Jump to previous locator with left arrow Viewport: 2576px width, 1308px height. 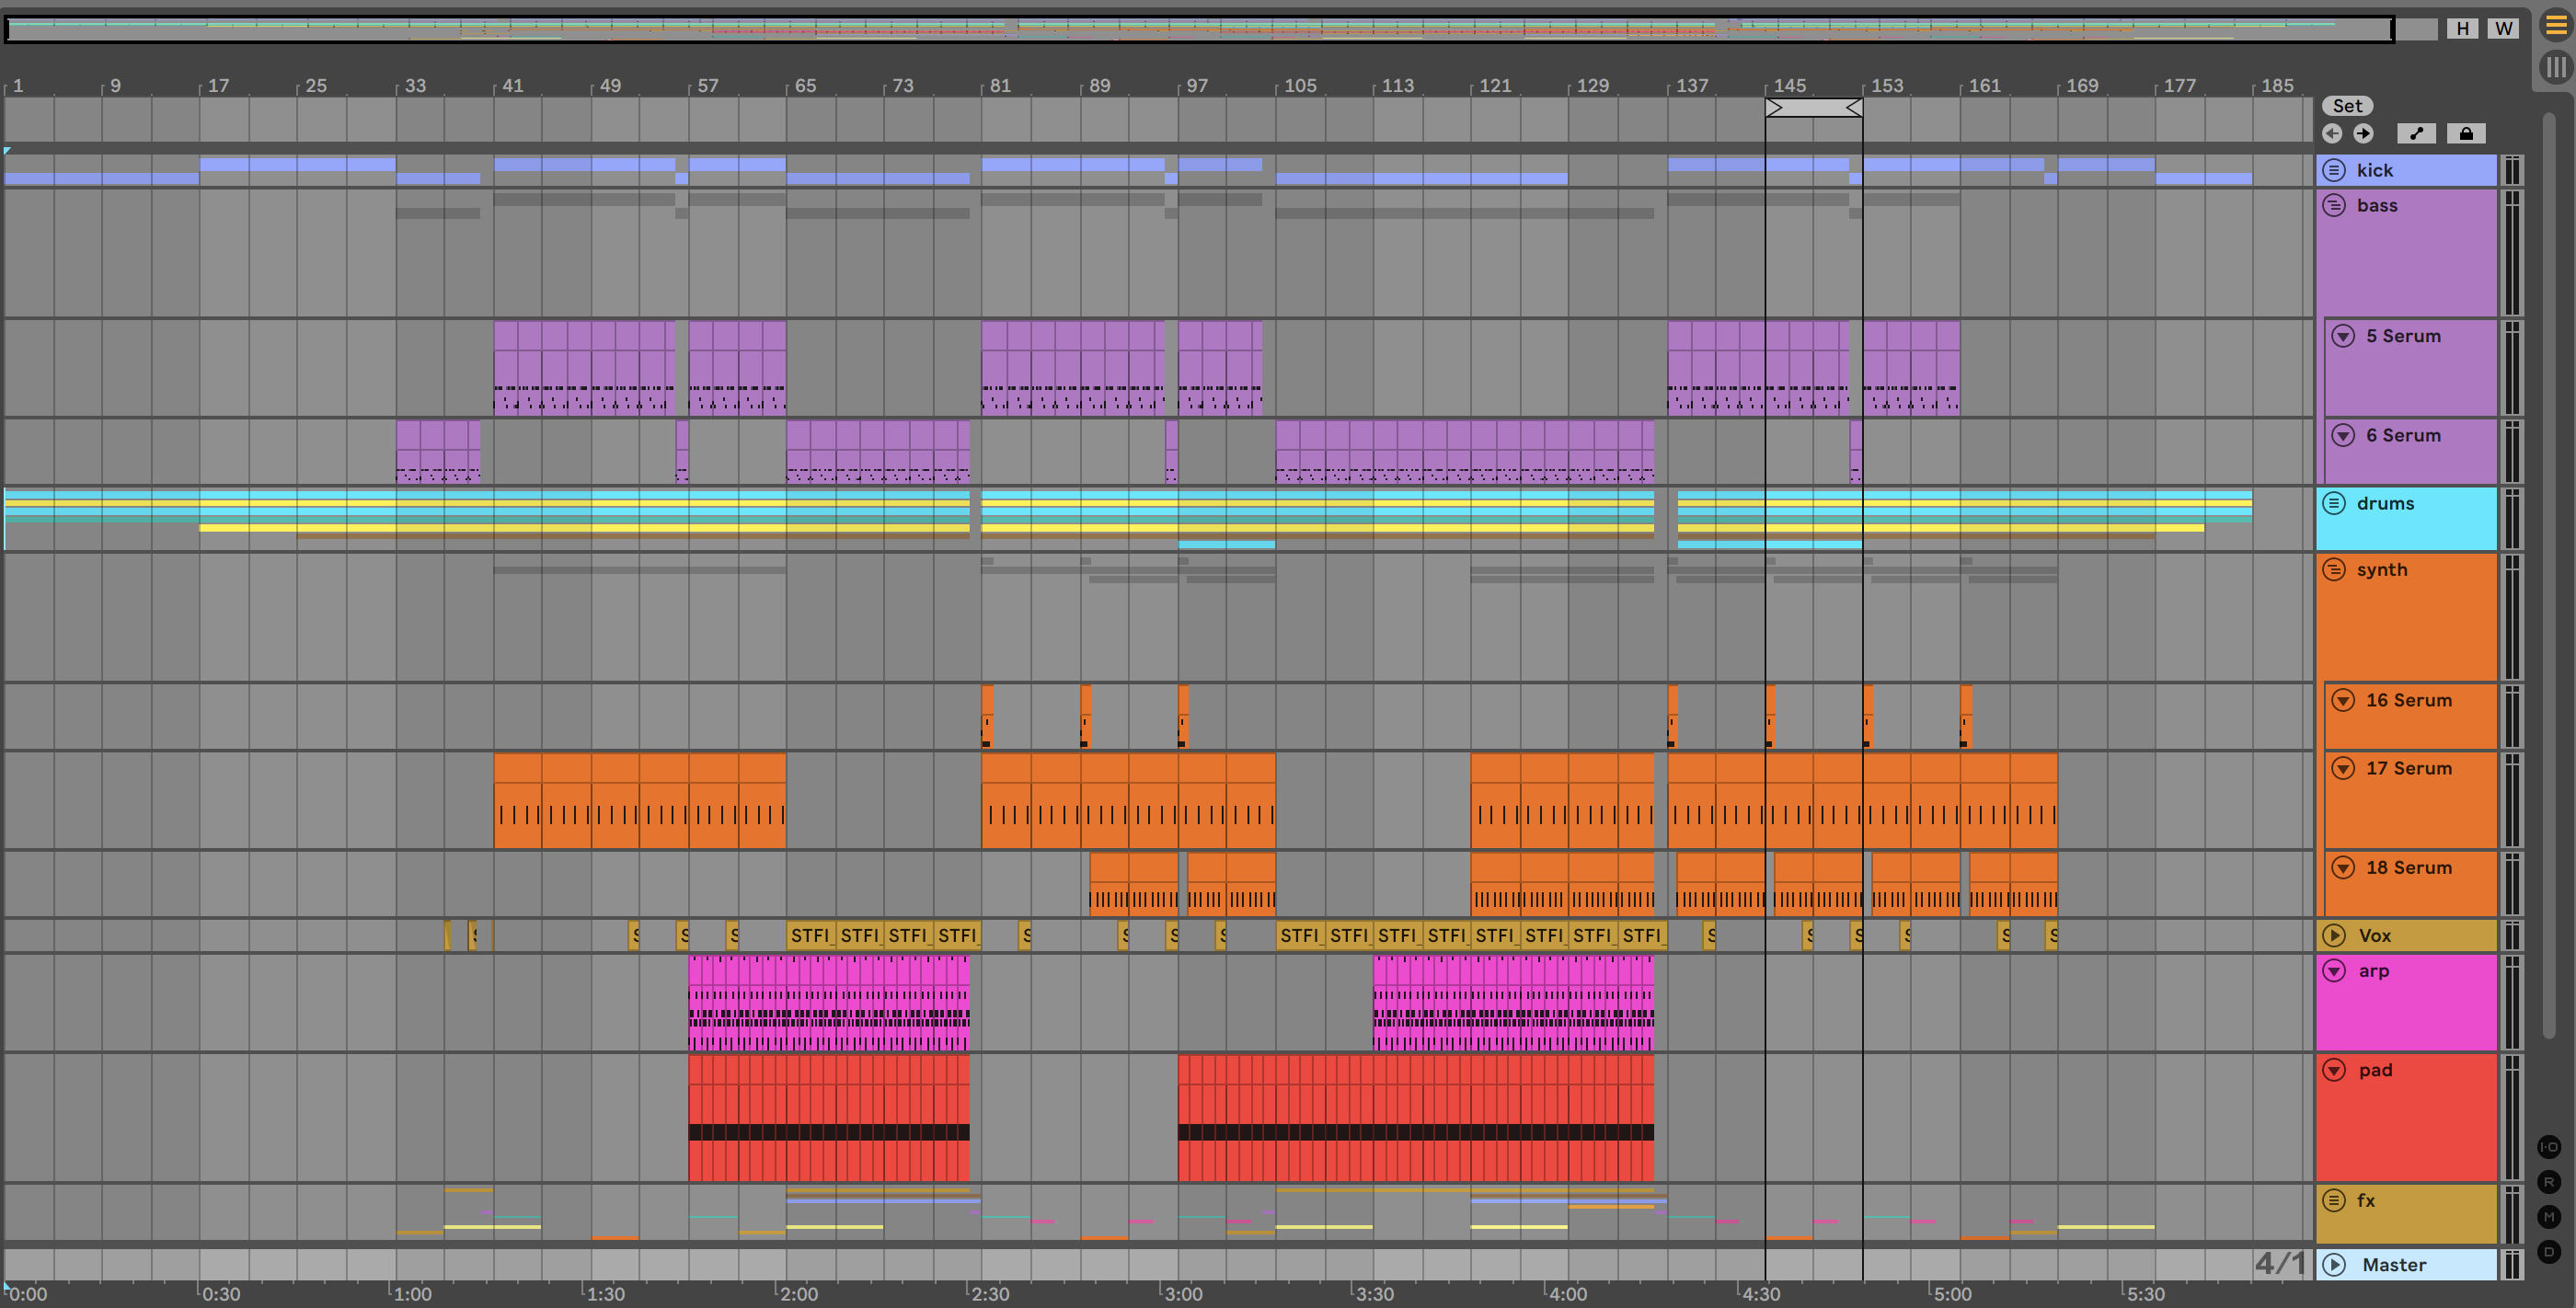[x=2332, y=134]
